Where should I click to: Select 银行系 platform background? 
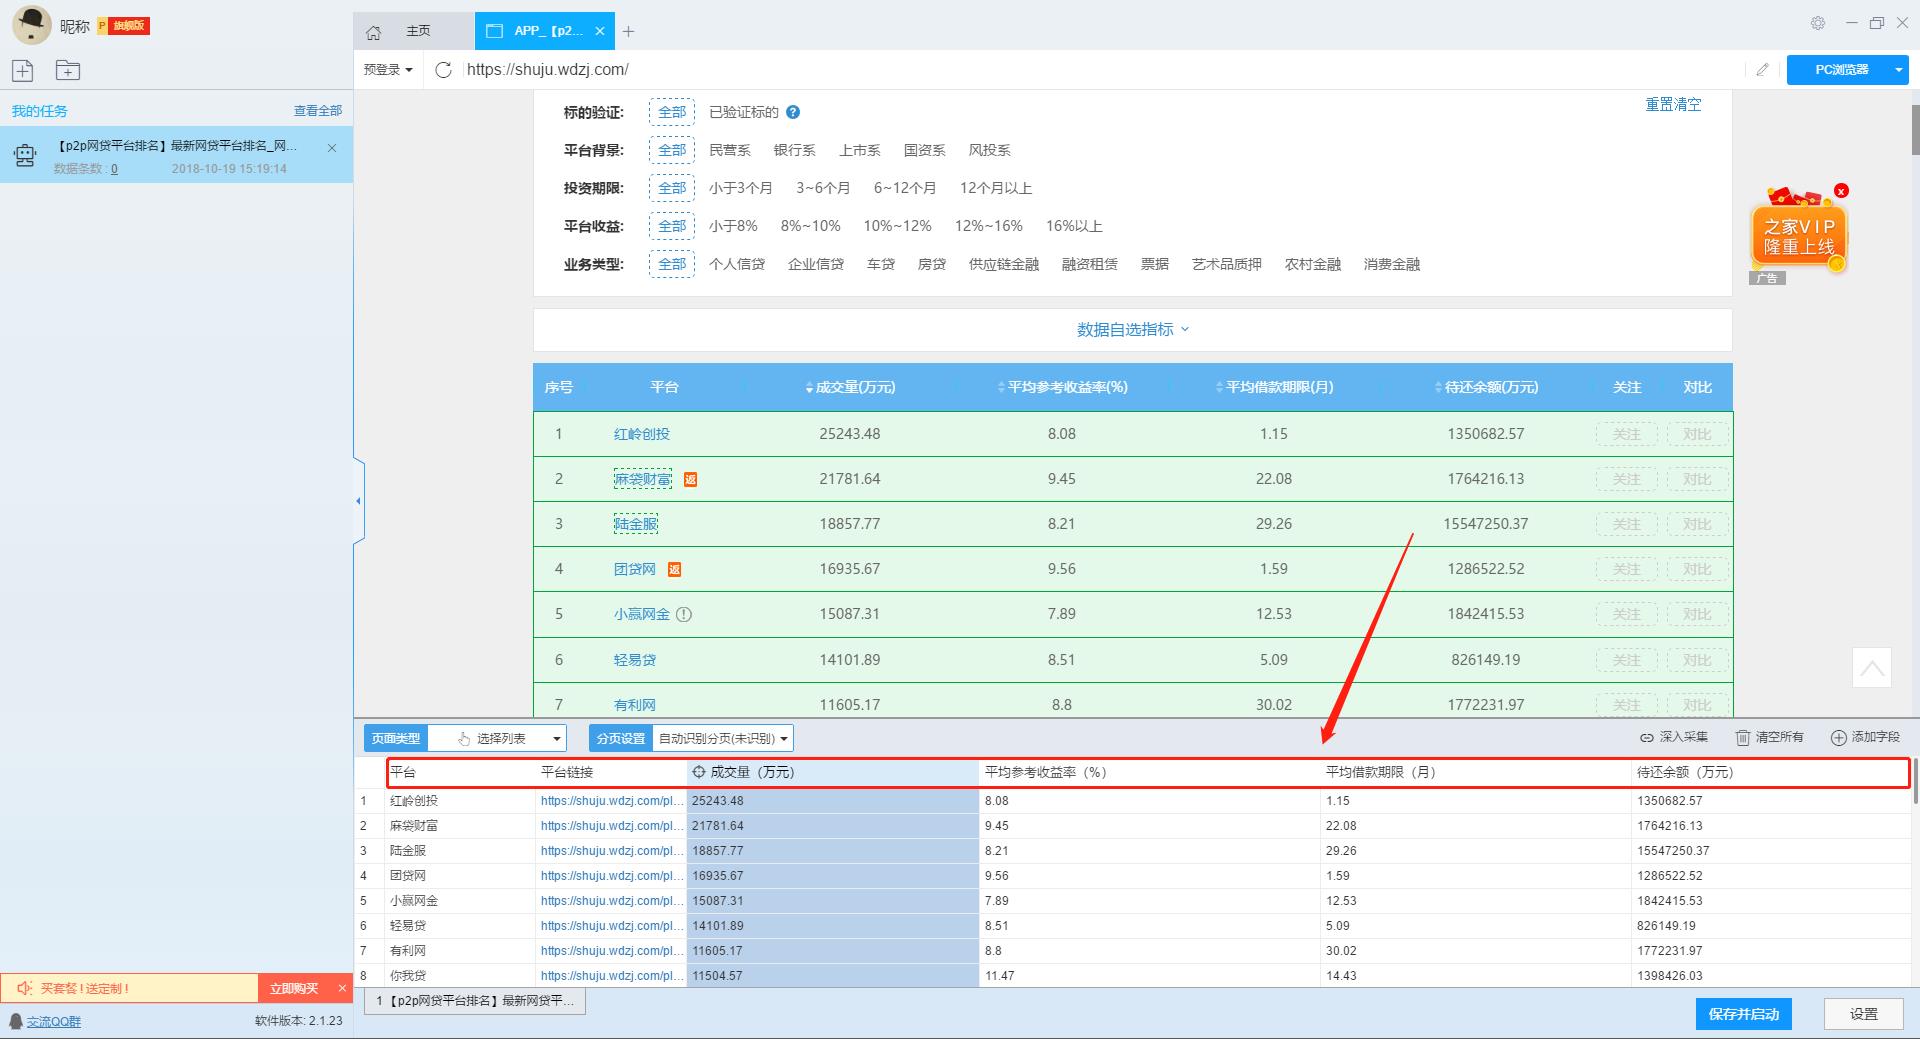point(795,150)
